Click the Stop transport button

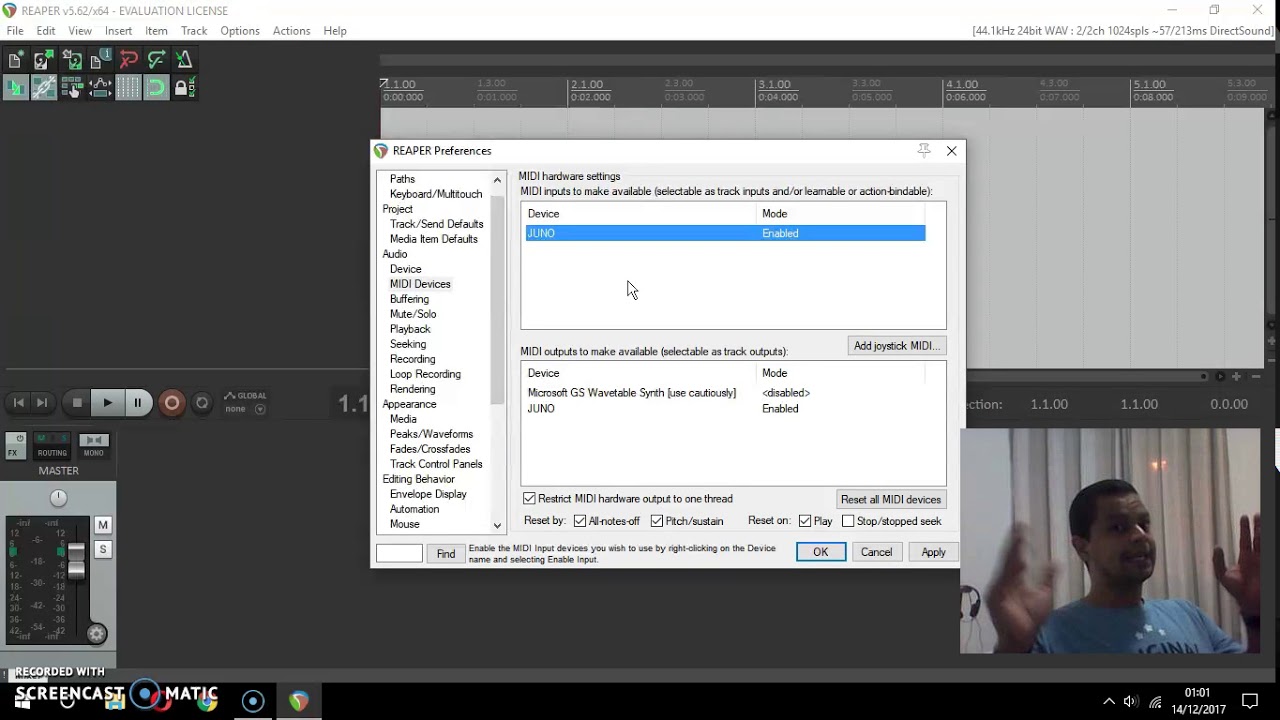(77, 403)
